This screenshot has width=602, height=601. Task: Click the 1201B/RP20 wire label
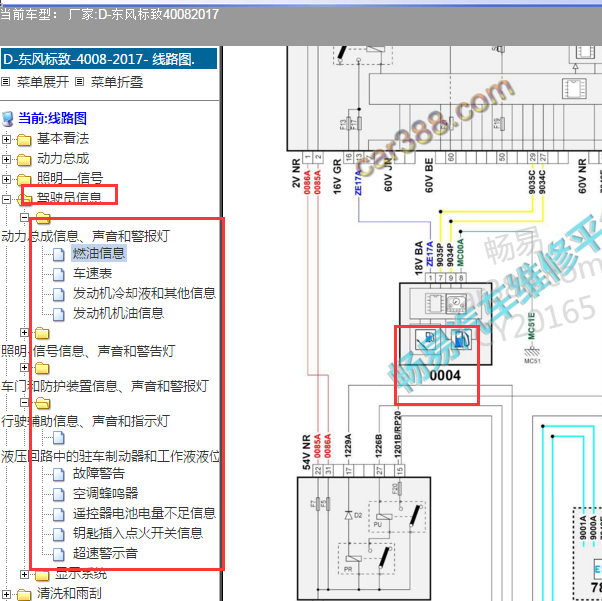398,434
